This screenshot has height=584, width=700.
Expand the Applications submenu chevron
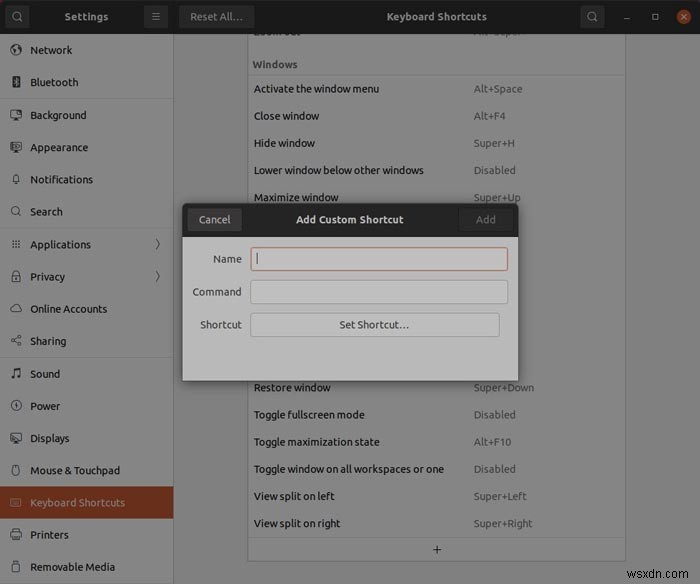(157, 244)
